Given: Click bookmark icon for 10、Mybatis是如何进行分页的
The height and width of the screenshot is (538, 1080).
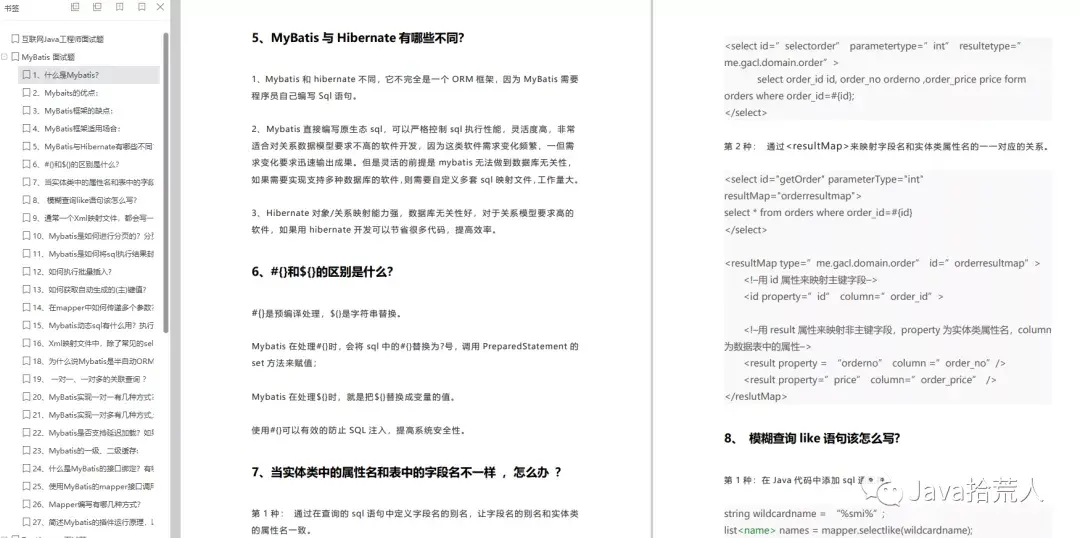Looking at the screenshot, I should (x=26, y=236).
